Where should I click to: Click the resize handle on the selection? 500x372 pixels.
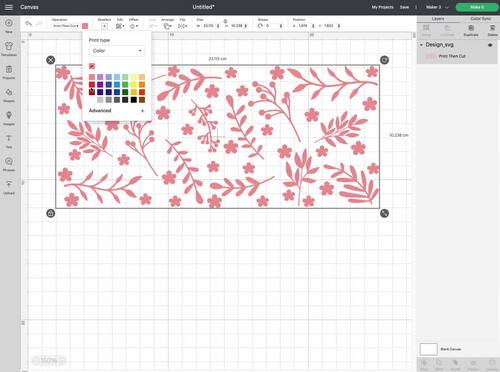coord(384,213)
